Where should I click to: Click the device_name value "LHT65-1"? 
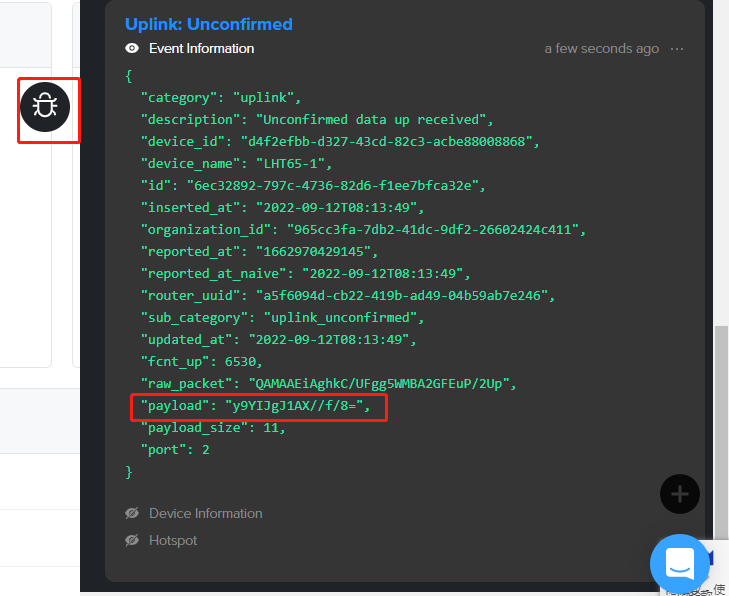click(x=290, y=164)
